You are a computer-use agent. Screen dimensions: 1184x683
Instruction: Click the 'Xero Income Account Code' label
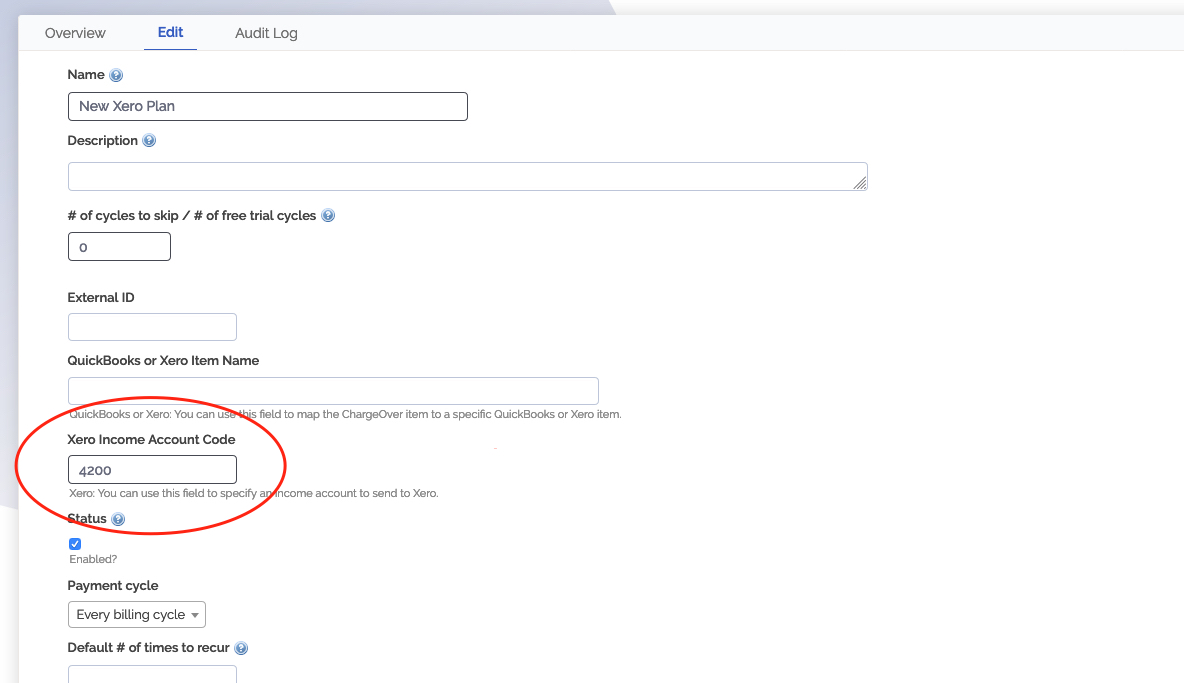(151, 439)
